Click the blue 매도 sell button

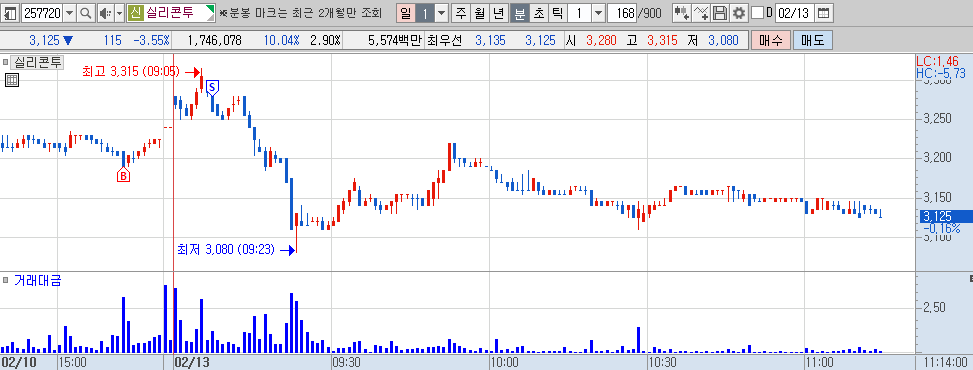tap(812, 41)
